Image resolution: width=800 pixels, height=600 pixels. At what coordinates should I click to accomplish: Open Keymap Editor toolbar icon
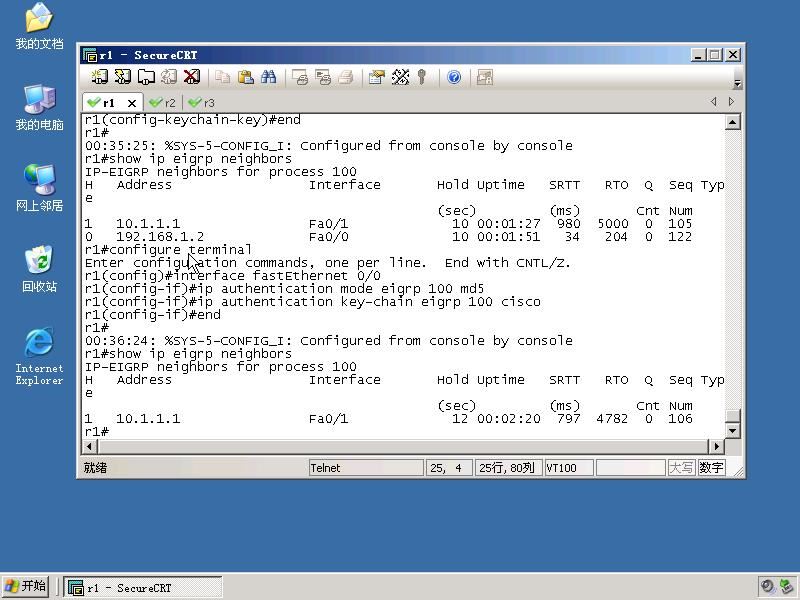click(400, 77)
